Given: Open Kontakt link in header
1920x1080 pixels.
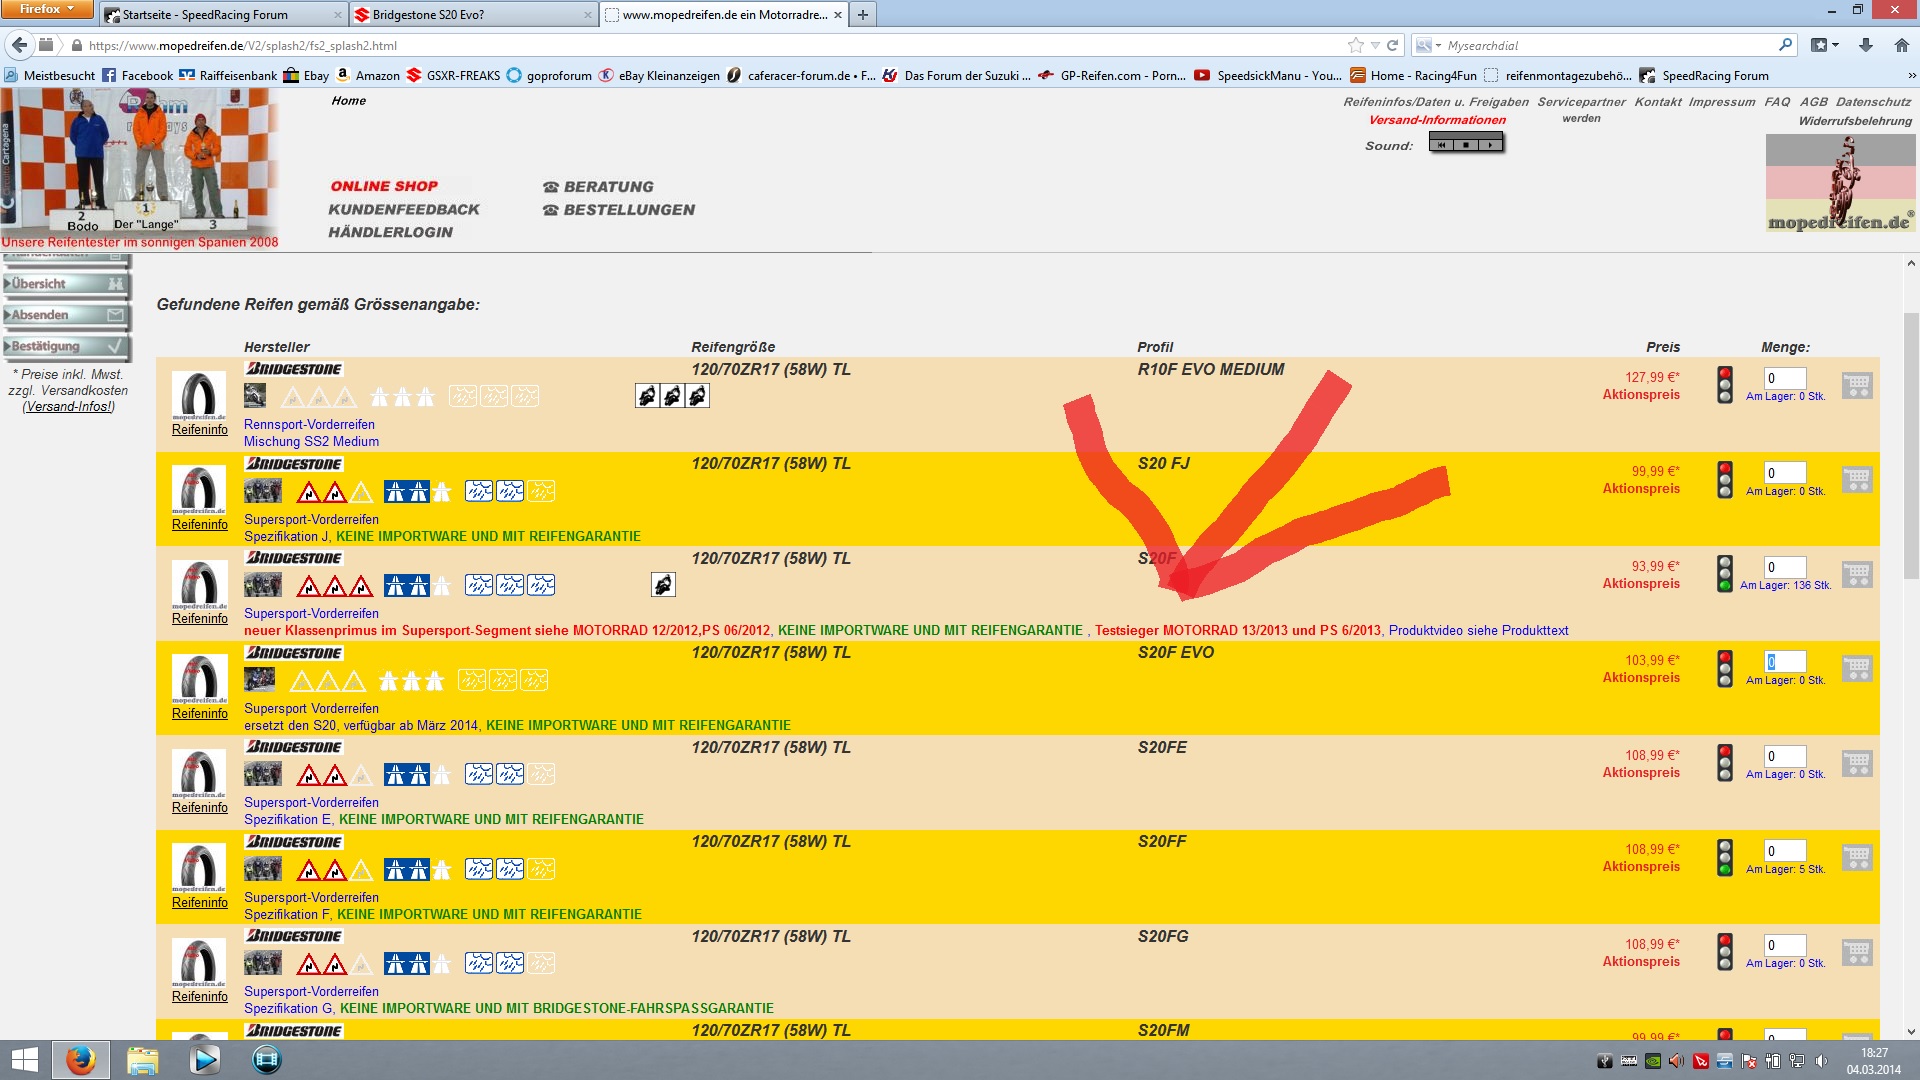Looking at the screenshot, I should pos(1658,102).
